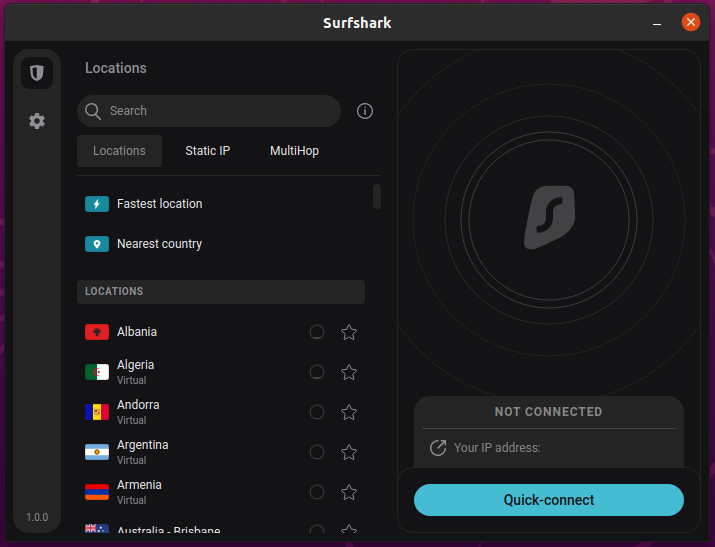Select the Algeria radio circle
Image resolution: width=715 pixels, height=547 pixels.
[x=317, y=372]
